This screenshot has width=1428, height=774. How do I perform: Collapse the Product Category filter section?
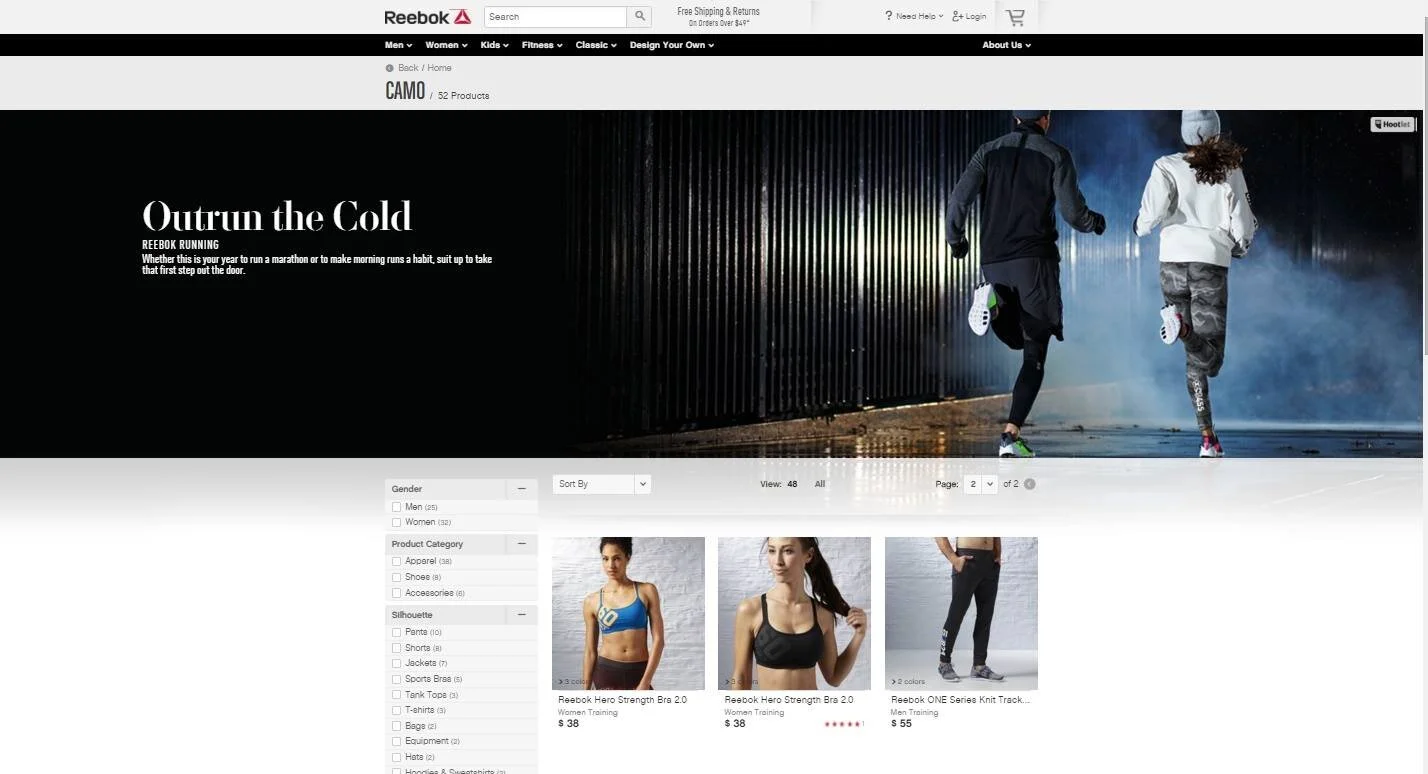click(521, 544)
